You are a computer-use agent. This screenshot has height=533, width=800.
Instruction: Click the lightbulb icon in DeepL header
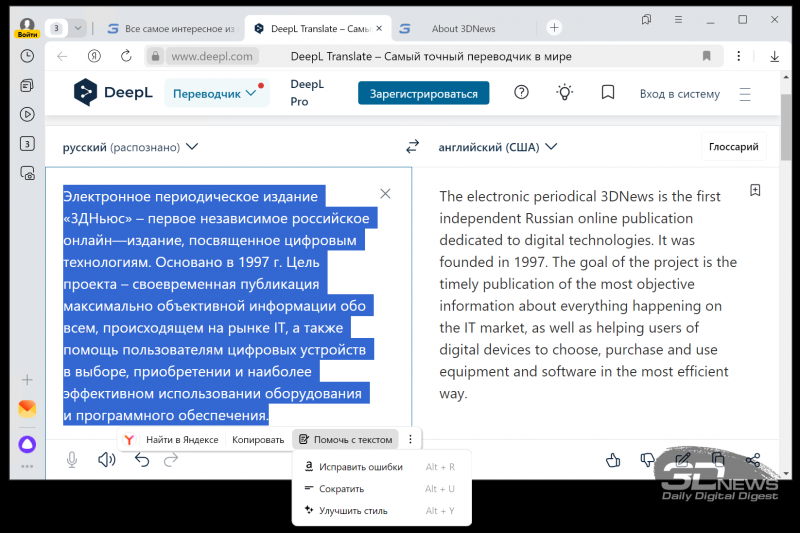[x=565, y=93]
